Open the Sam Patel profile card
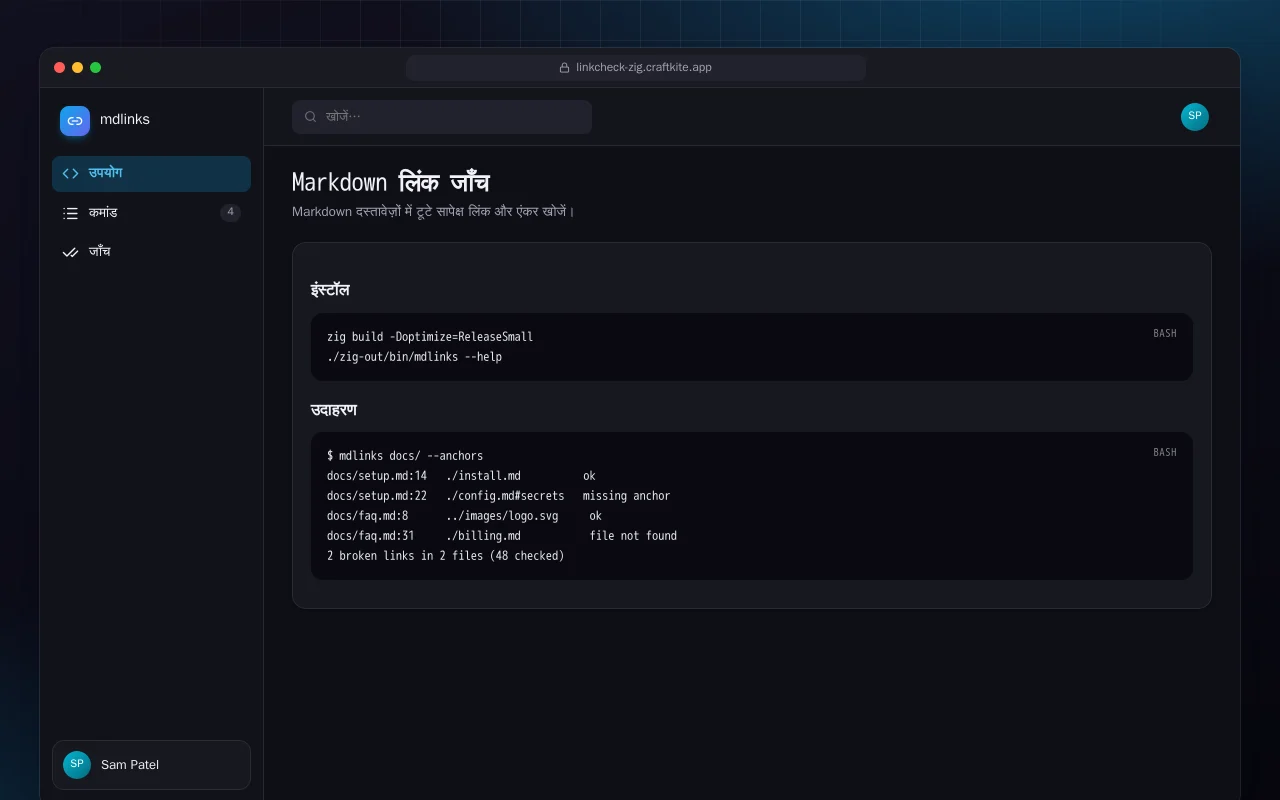This screenshot has width=1280, height=800. [151, 765]
